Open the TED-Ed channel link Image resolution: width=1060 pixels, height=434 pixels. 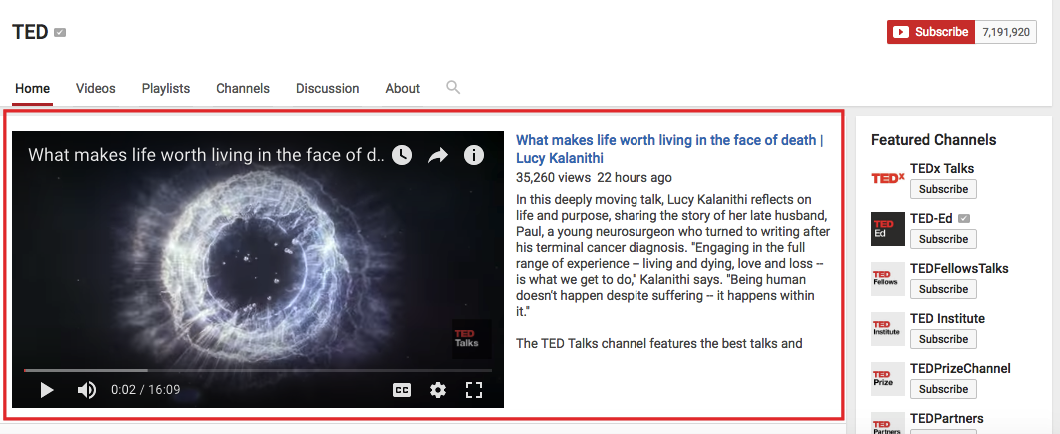click(x=931, y=218)
